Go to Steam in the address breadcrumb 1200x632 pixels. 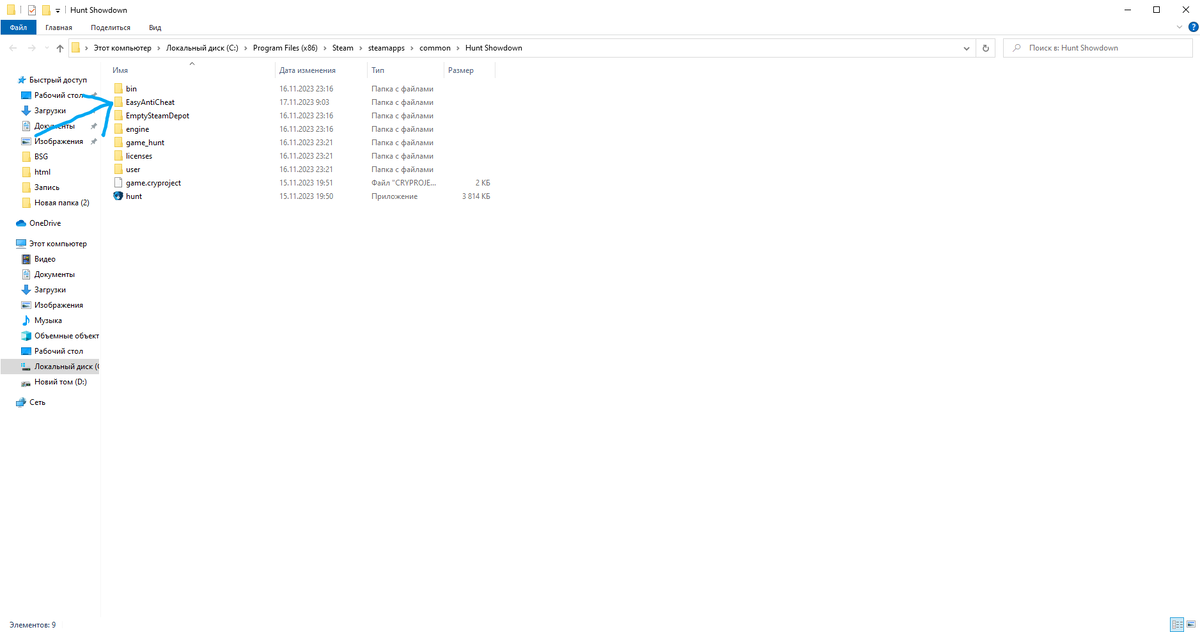click(345, 48)
